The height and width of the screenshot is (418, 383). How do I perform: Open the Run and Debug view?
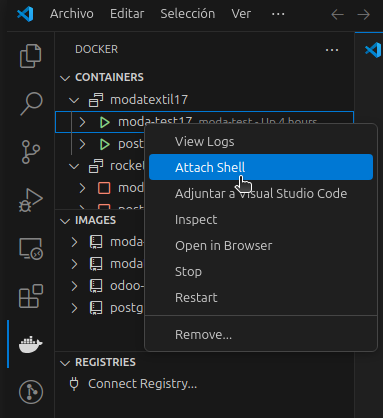coord(31,200)
